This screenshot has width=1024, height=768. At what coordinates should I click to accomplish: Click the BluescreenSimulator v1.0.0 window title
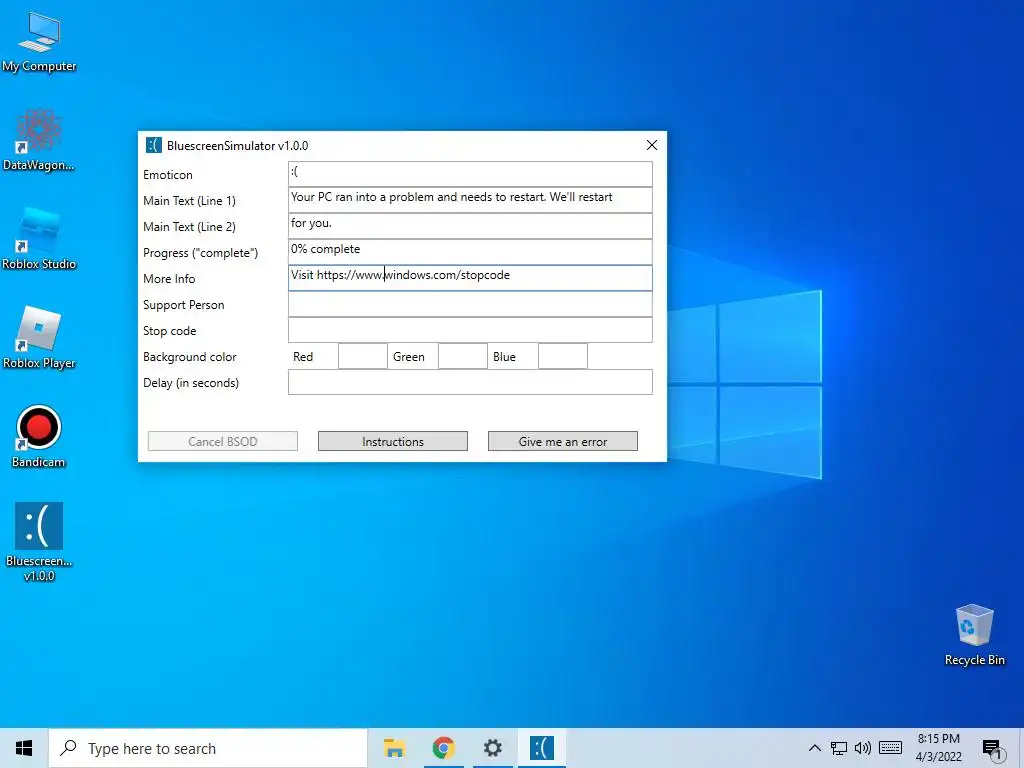pyautogui.click(x=238, y=146)
